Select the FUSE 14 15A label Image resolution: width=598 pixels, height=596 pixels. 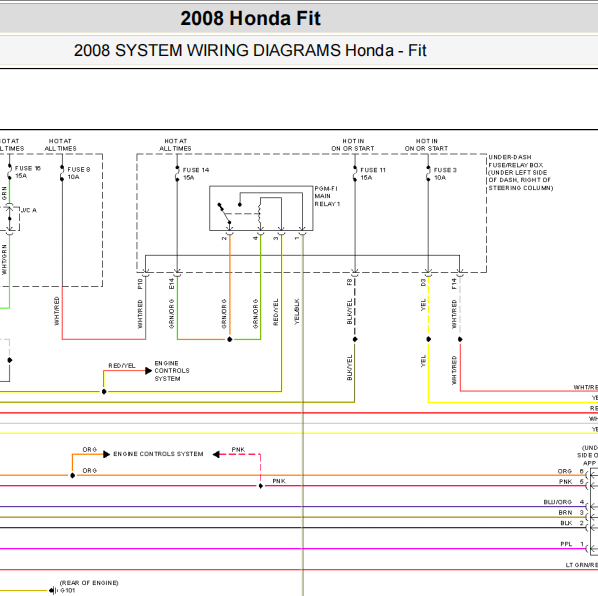coord(196,174)
